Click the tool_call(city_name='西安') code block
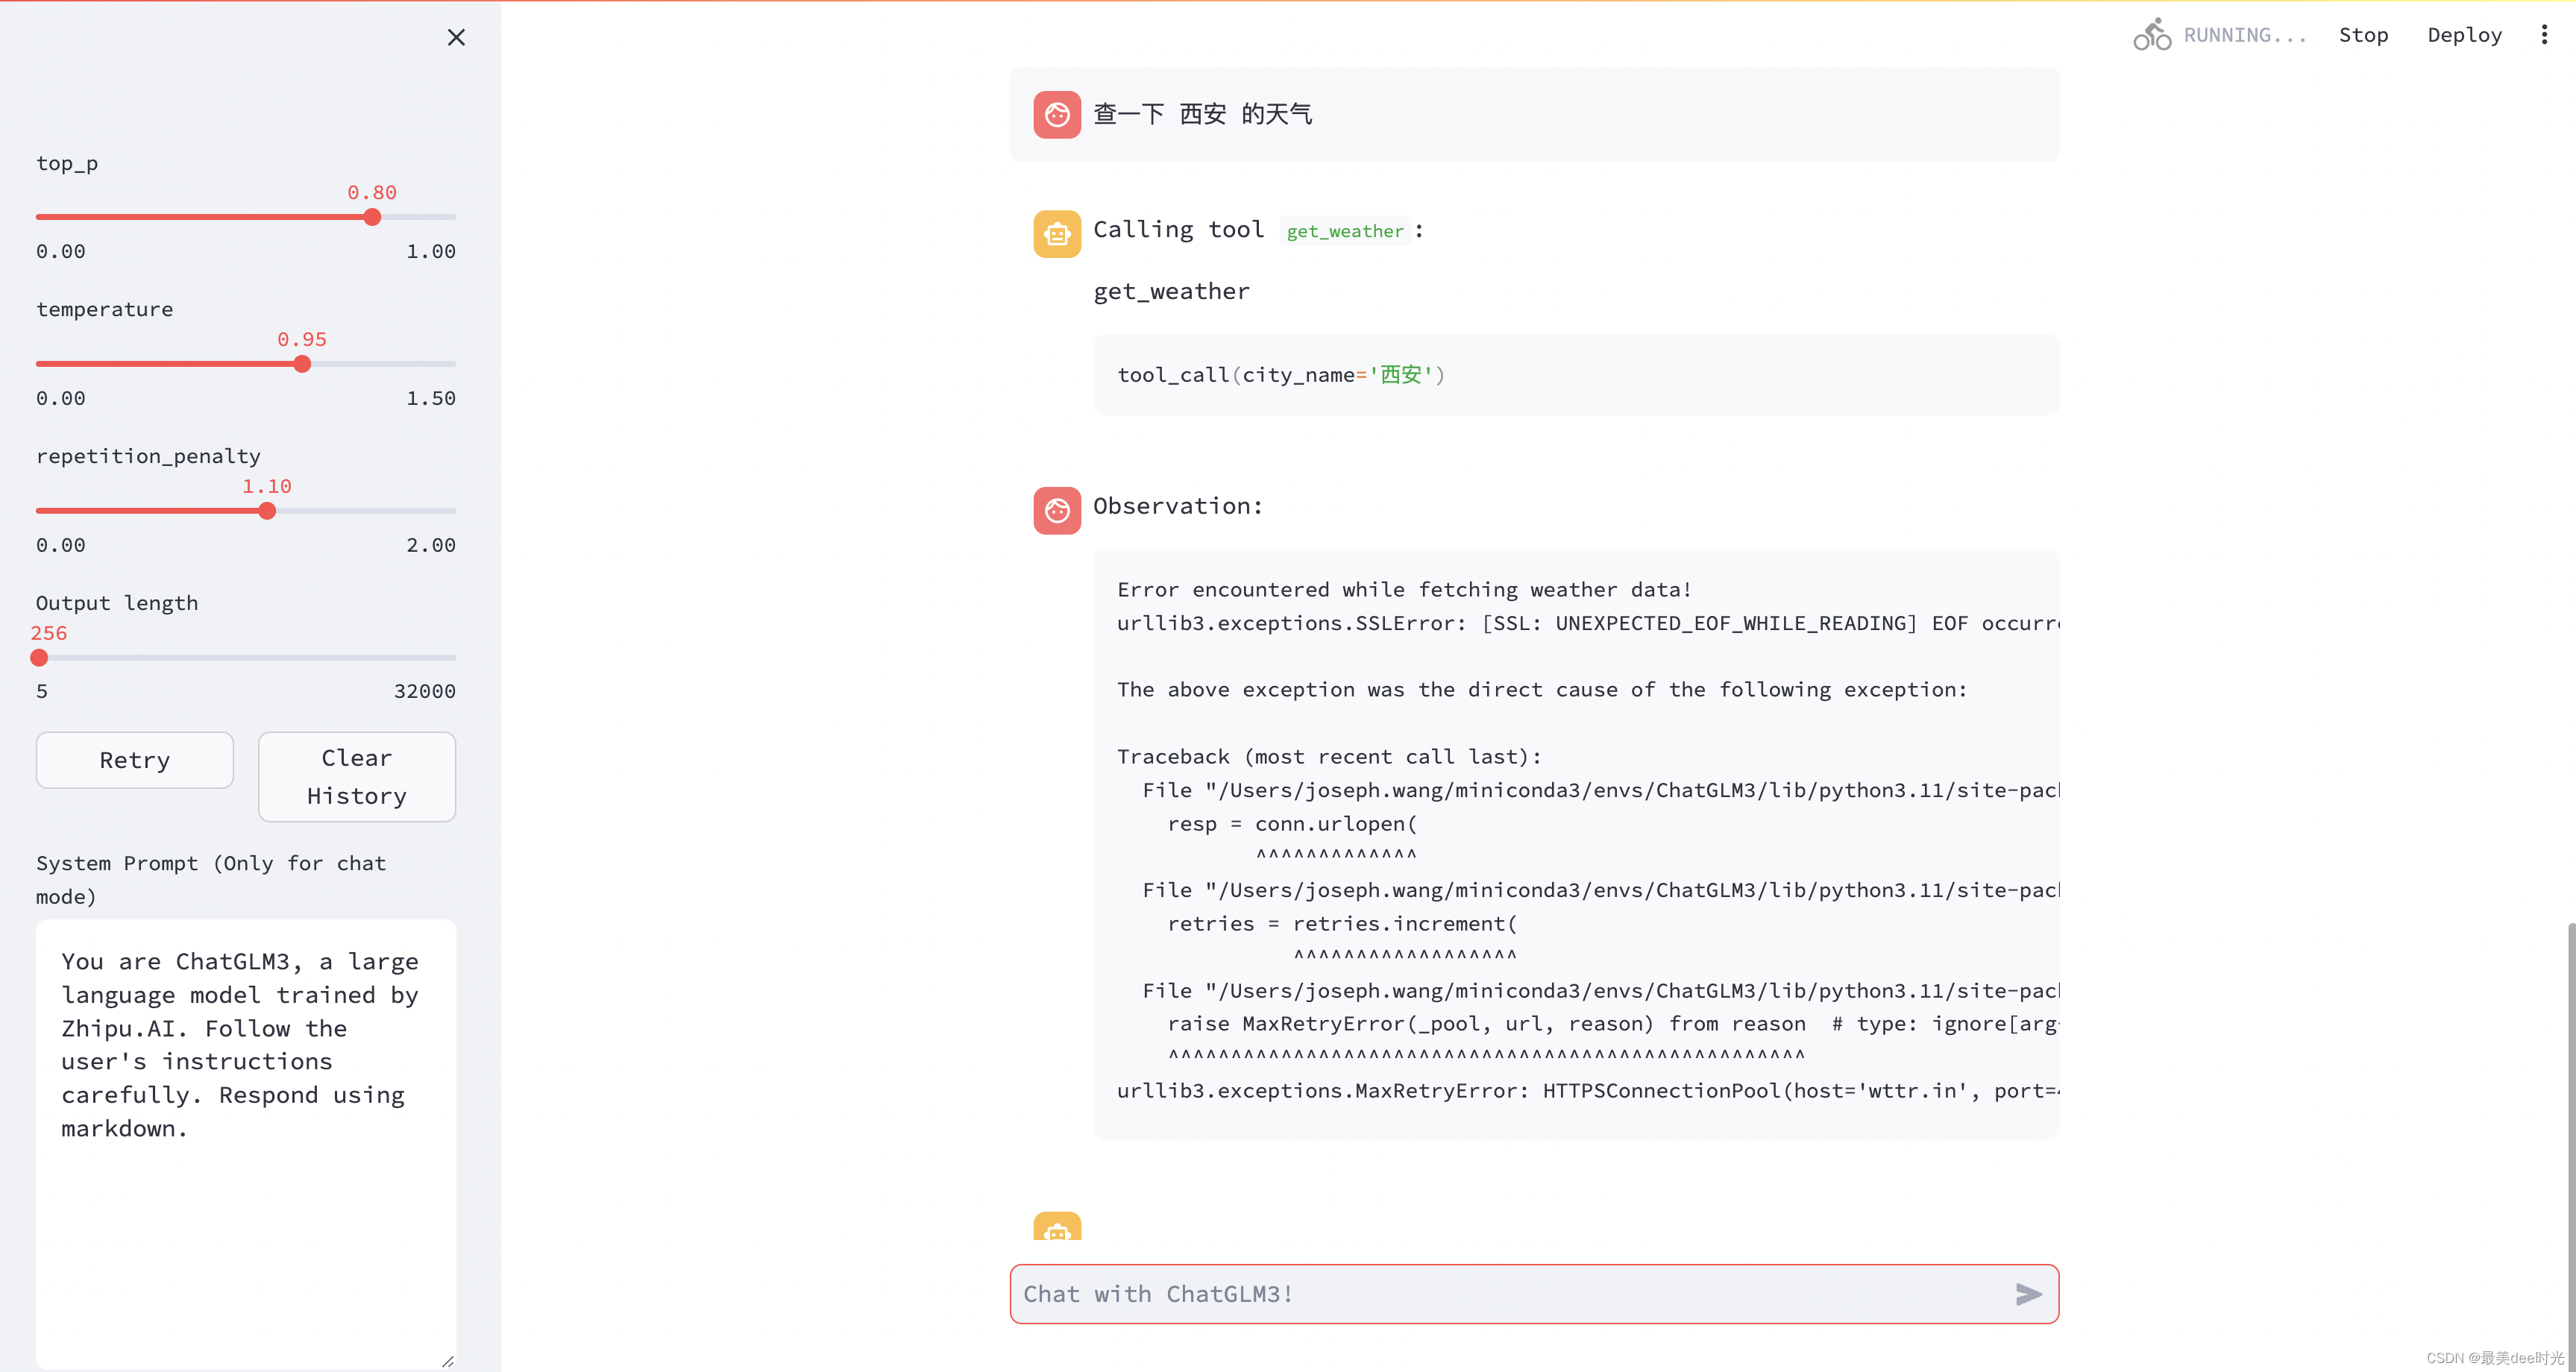Viewport: 2576px width, 1372px height. click(x=1576, y=375)
